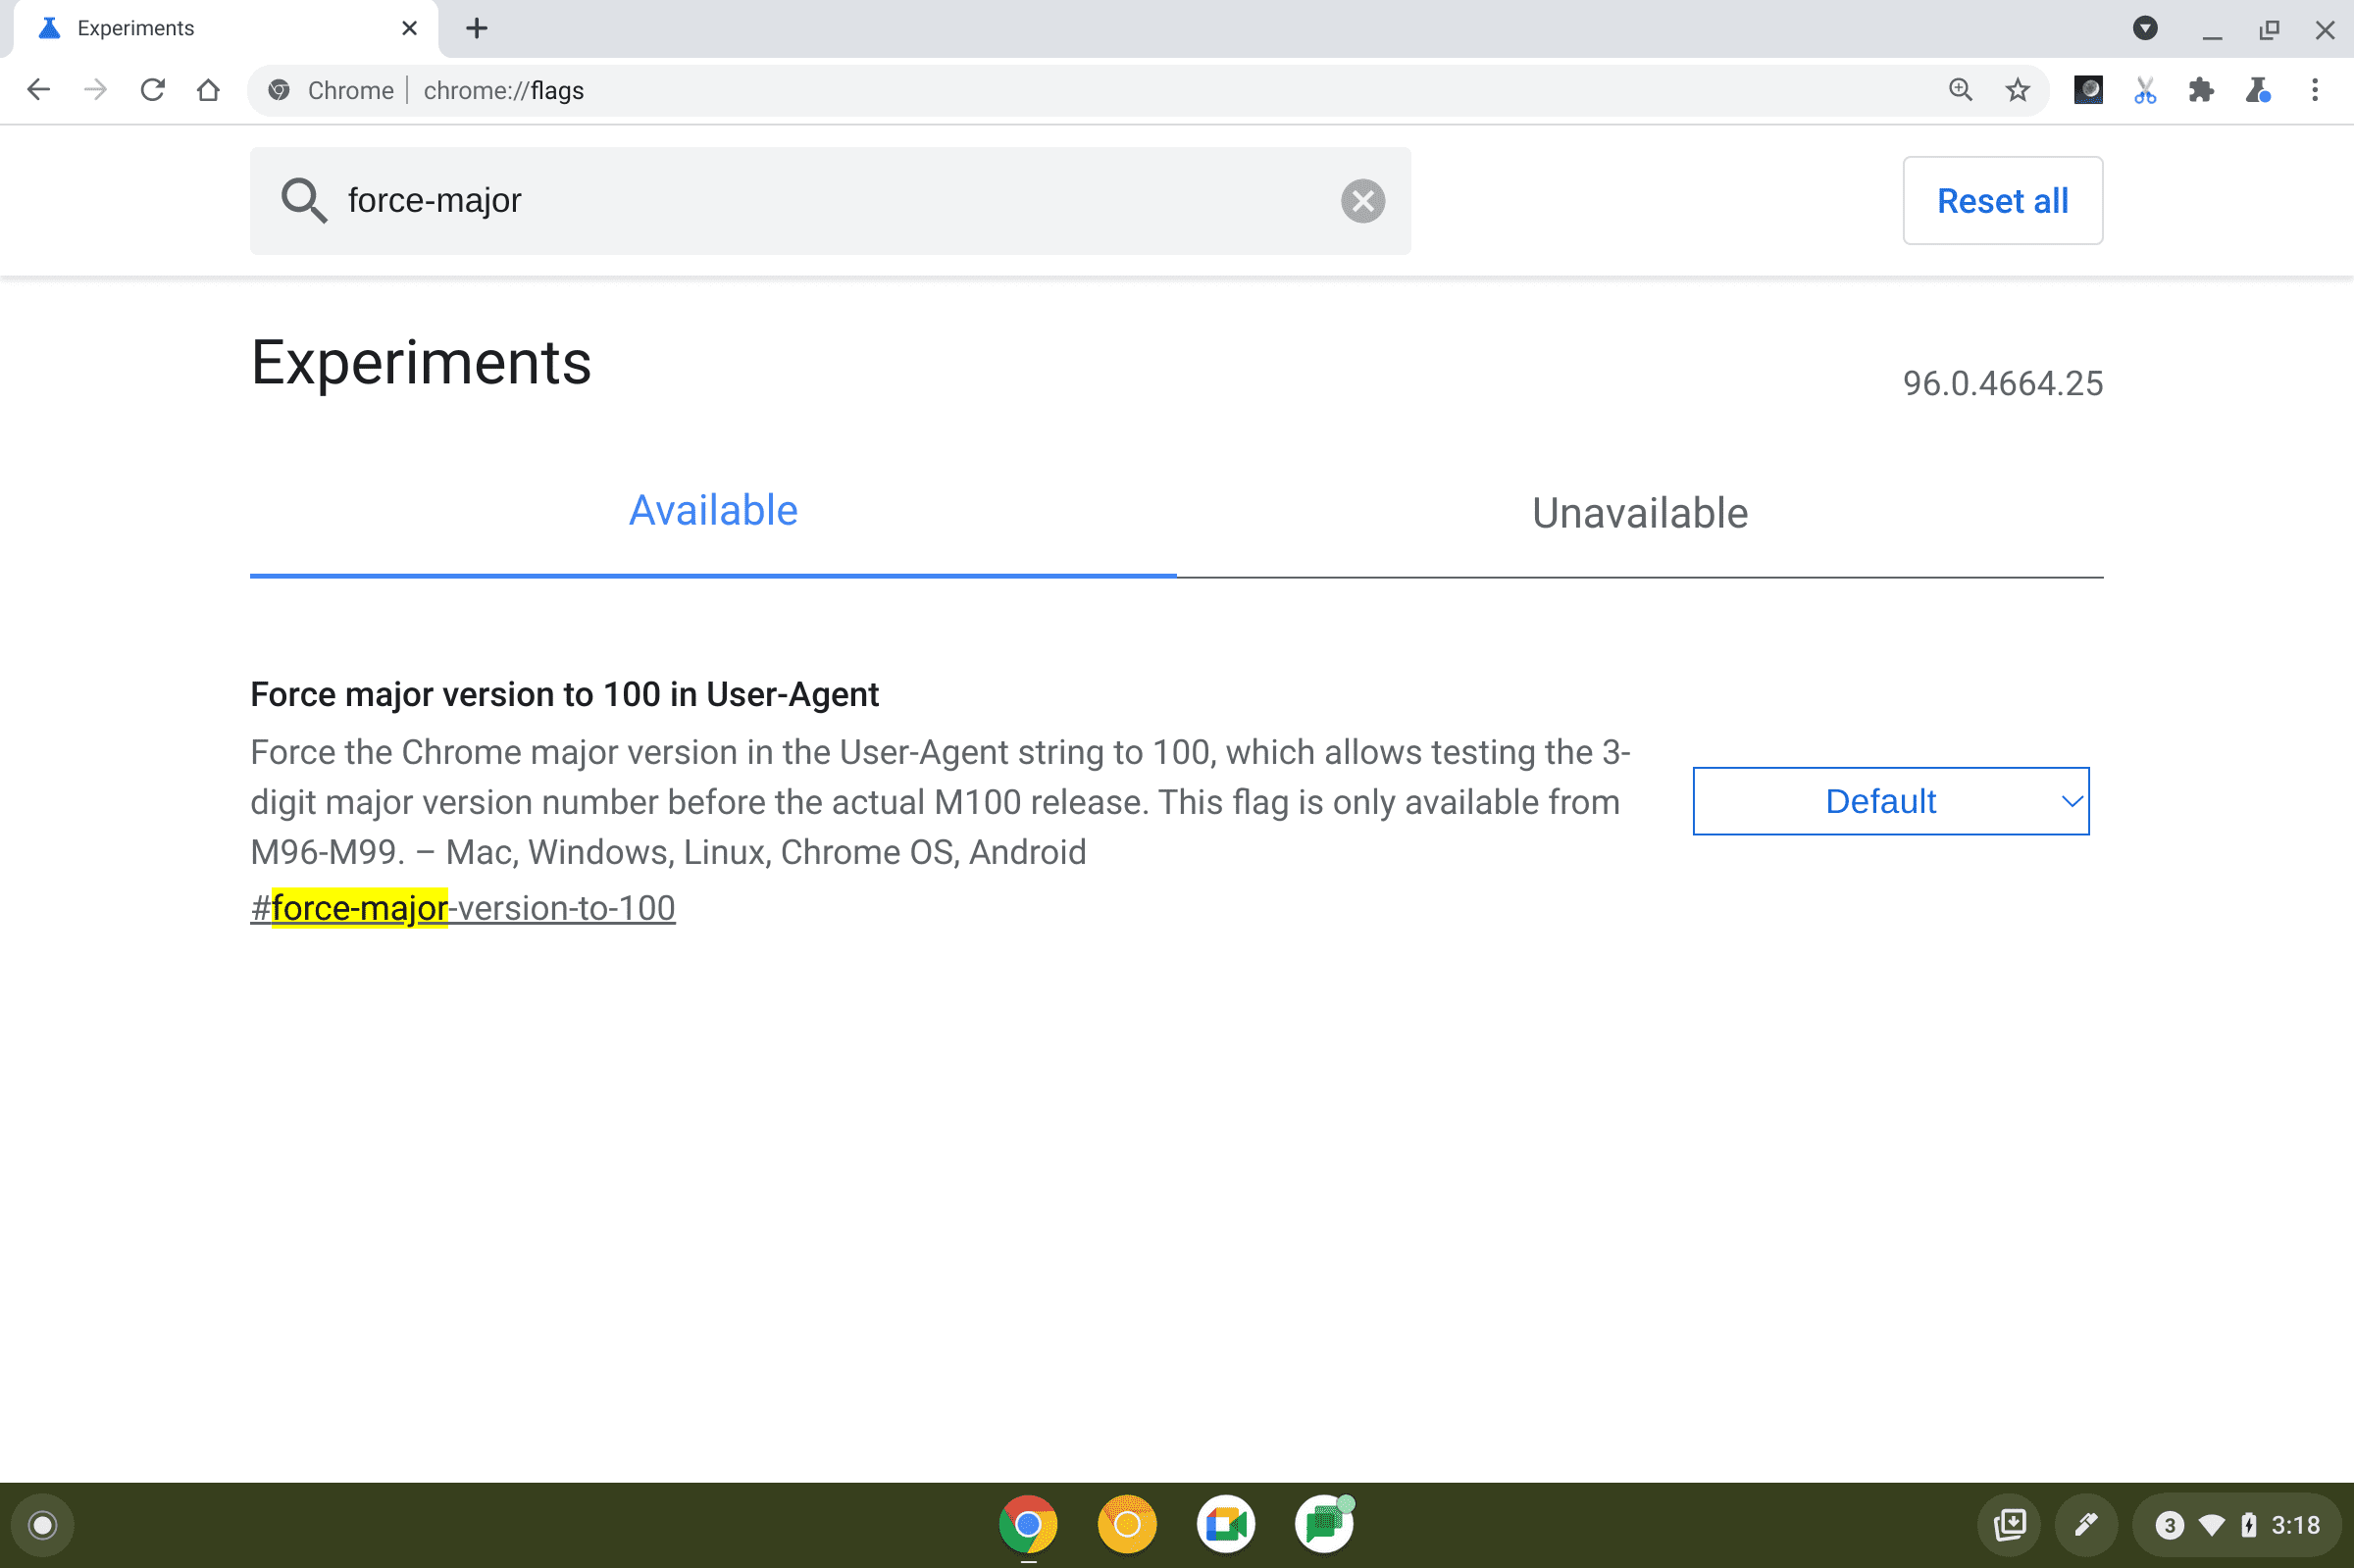The image size is (2354, 1568).
Task: Click the Google Meet icon in taskbar
Action: click(x=1225, y=1523)
